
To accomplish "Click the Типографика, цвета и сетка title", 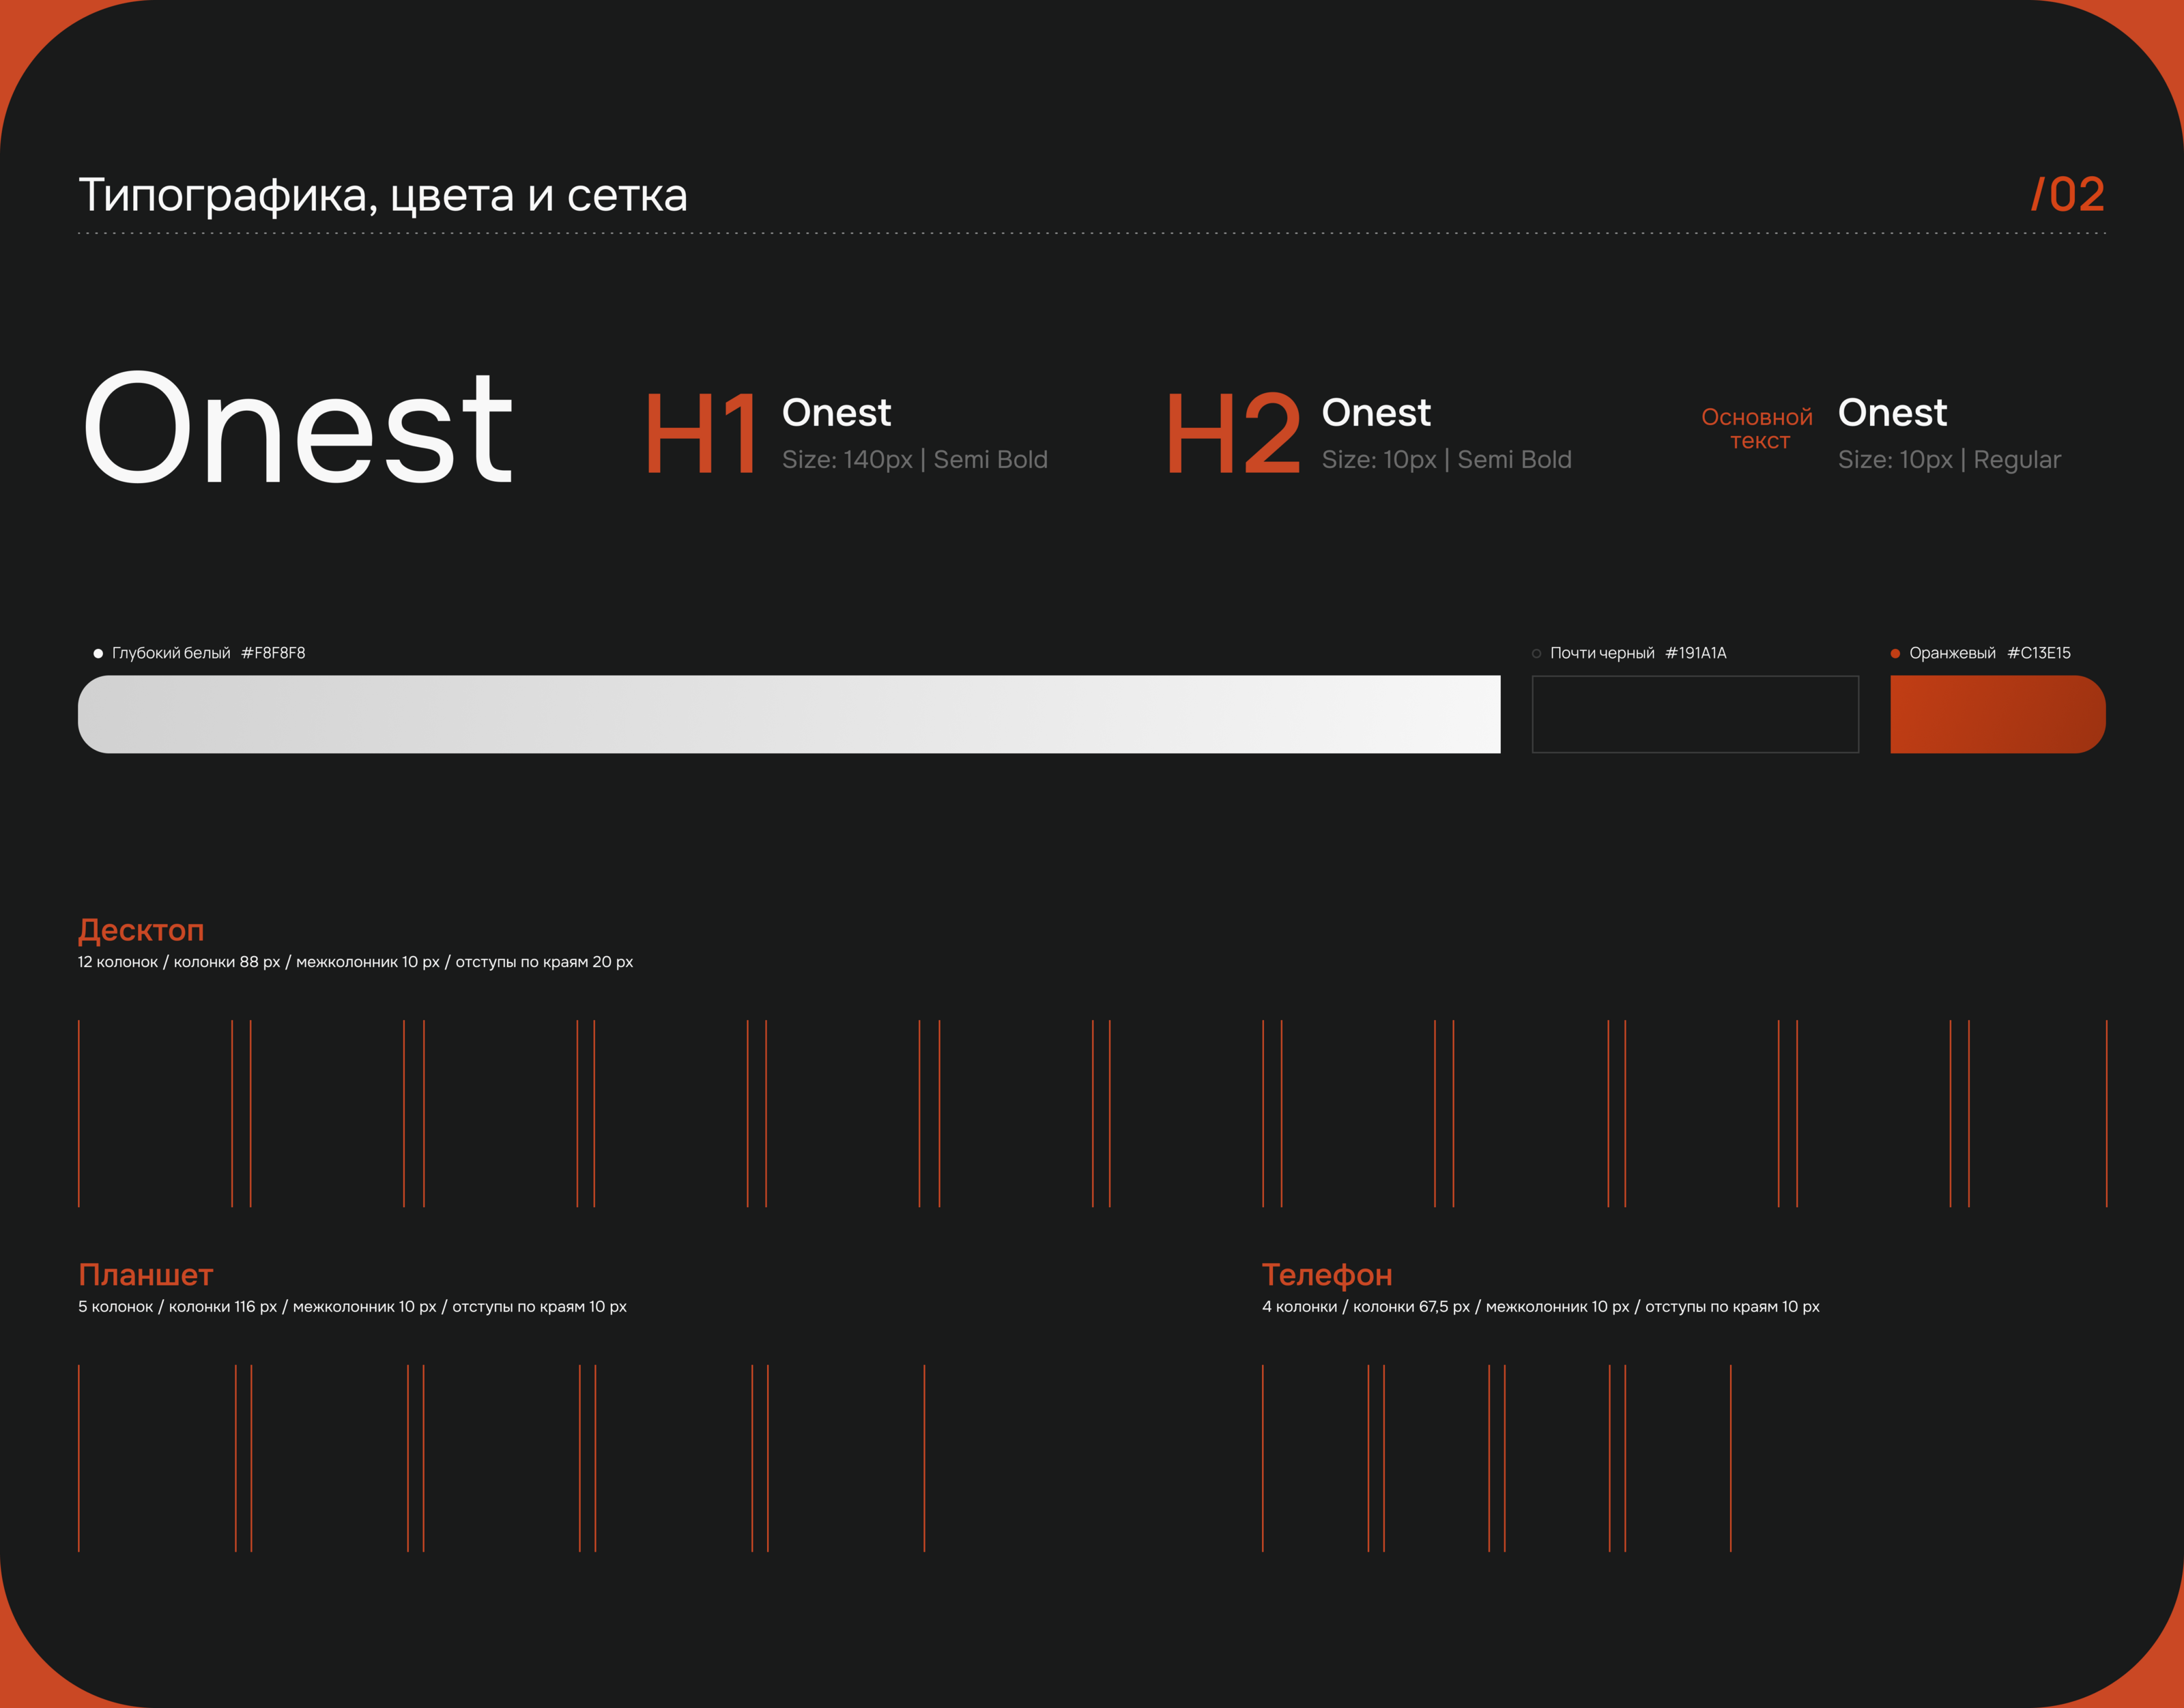I will click(383, 194).
